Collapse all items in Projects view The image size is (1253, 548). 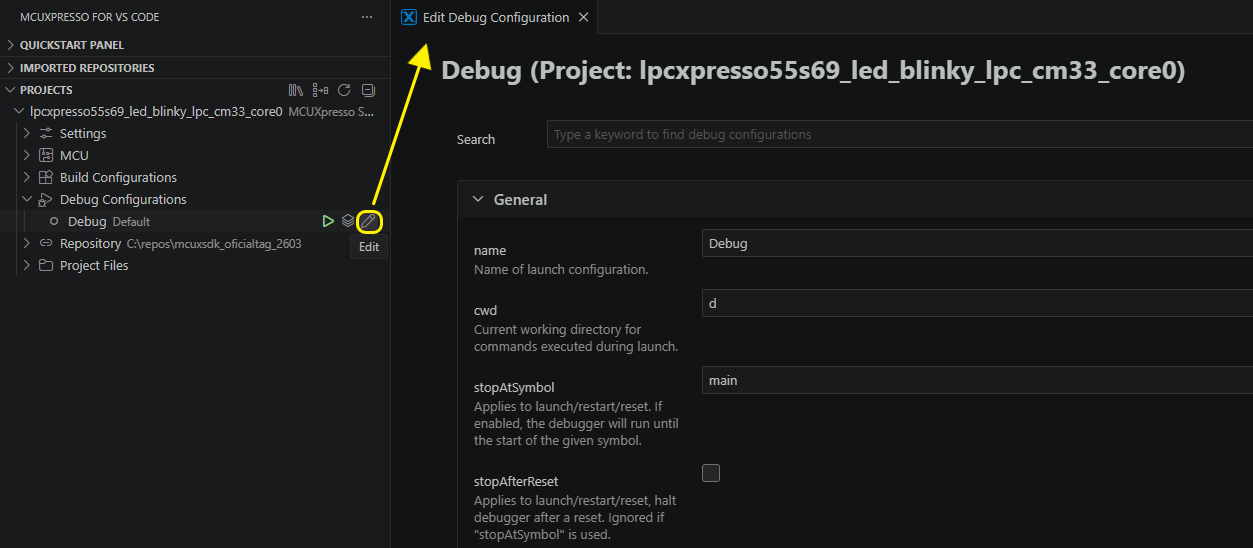(368, 90)
